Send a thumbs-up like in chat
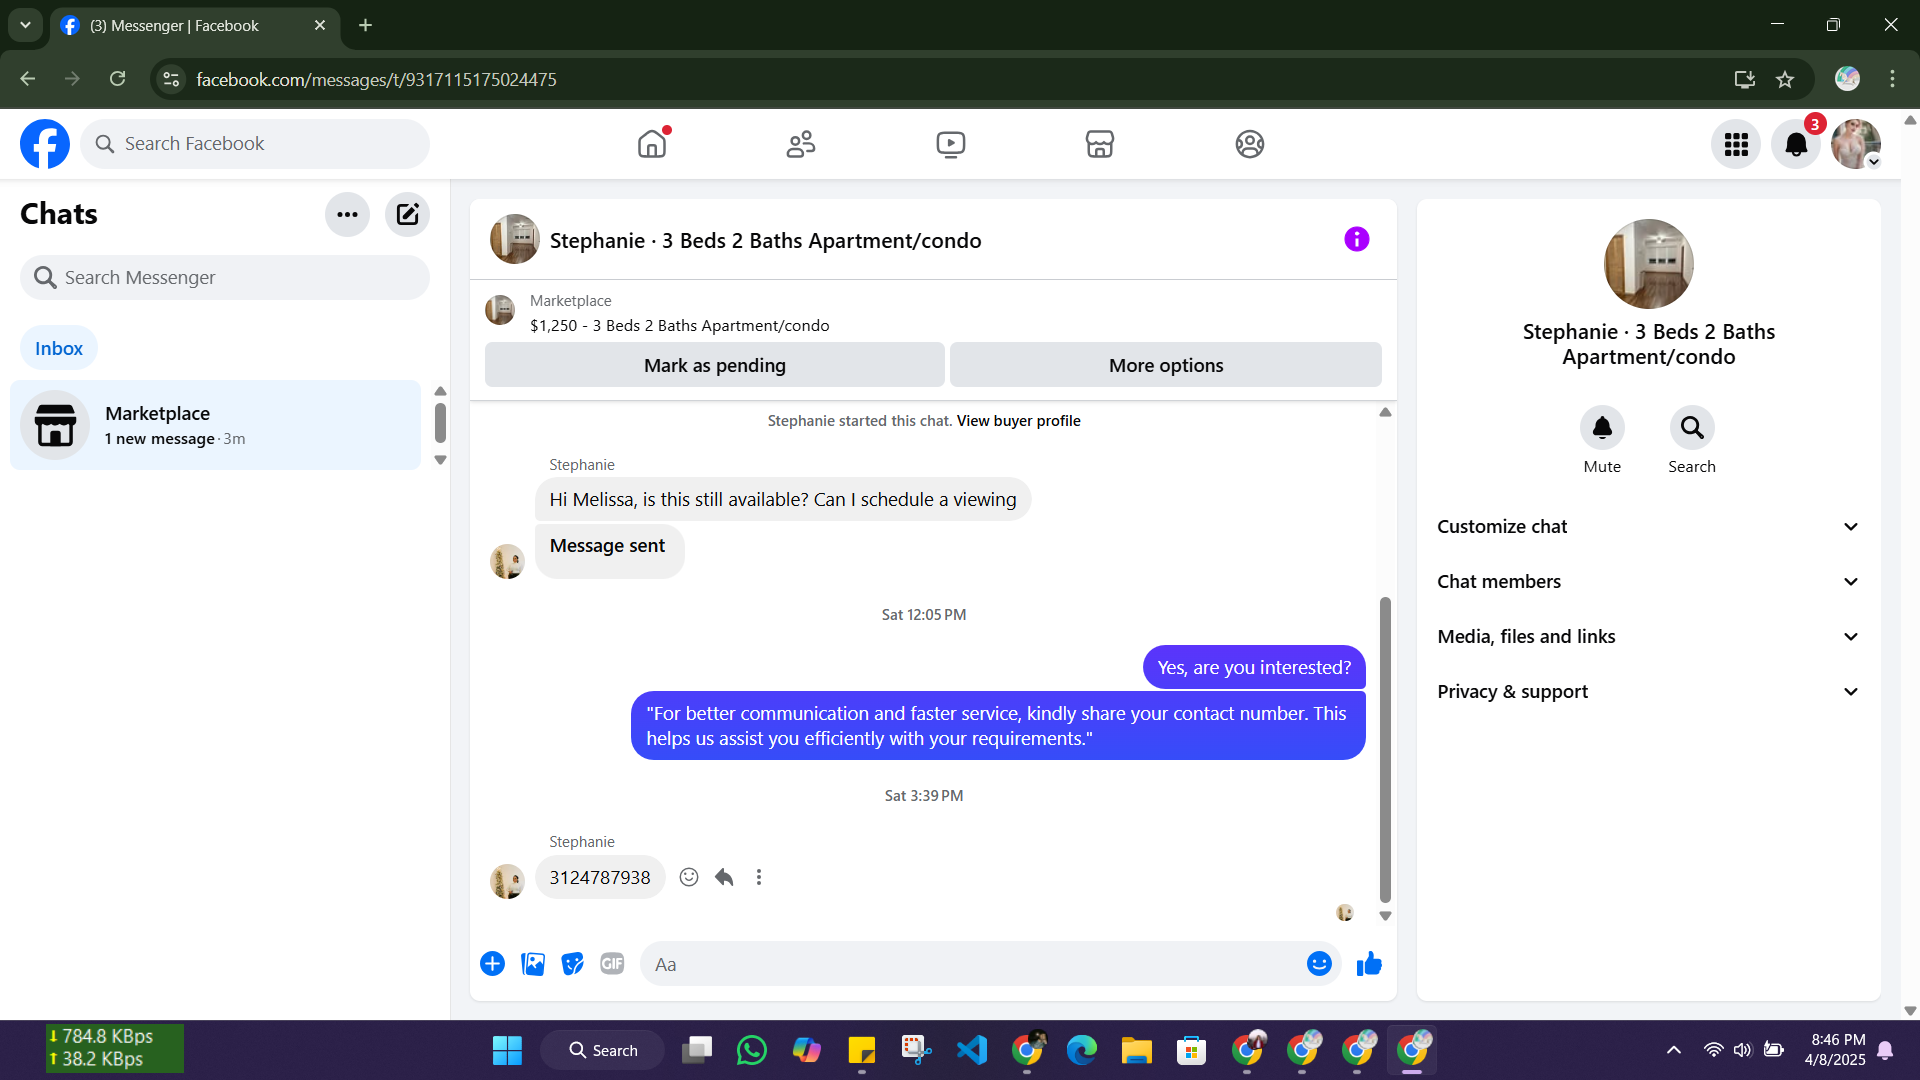The image size is (1920, 1080). (x=1369, y=964)
